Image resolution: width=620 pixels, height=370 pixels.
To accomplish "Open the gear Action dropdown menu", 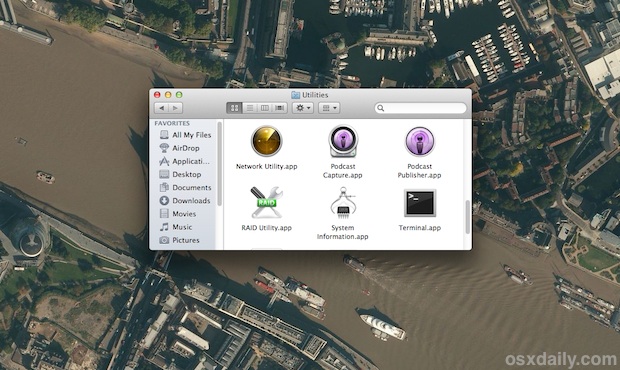I will pyautogui.click(x=302, y=108).
